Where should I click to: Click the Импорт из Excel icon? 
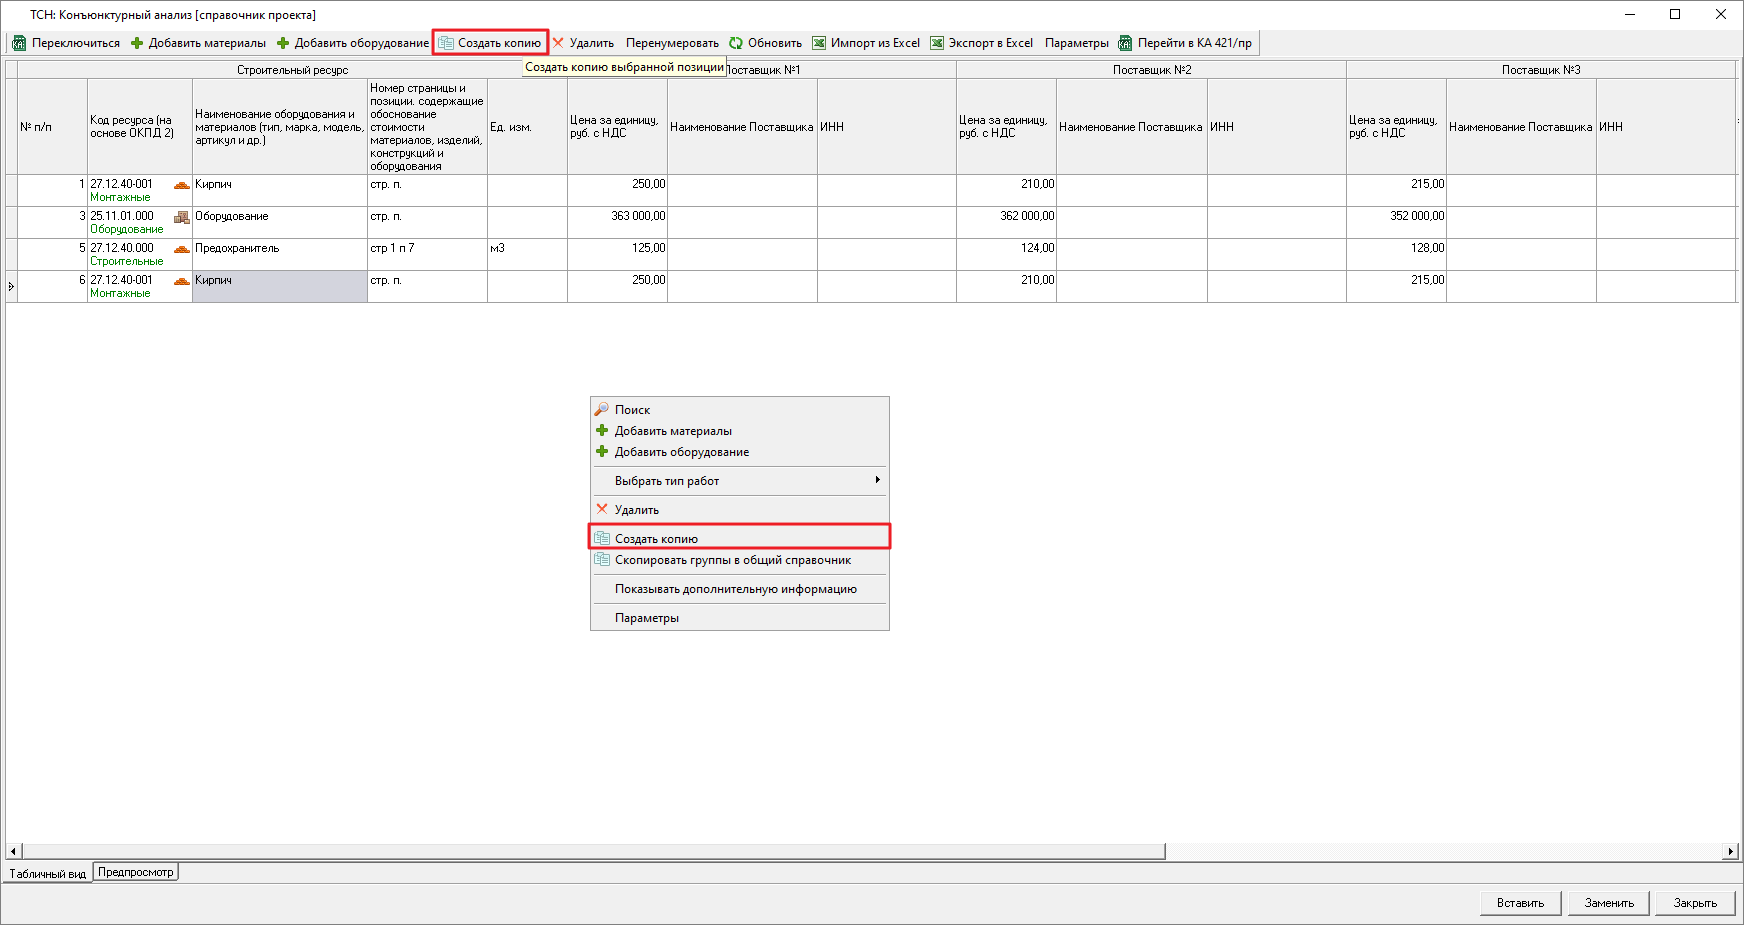[819, 43]
